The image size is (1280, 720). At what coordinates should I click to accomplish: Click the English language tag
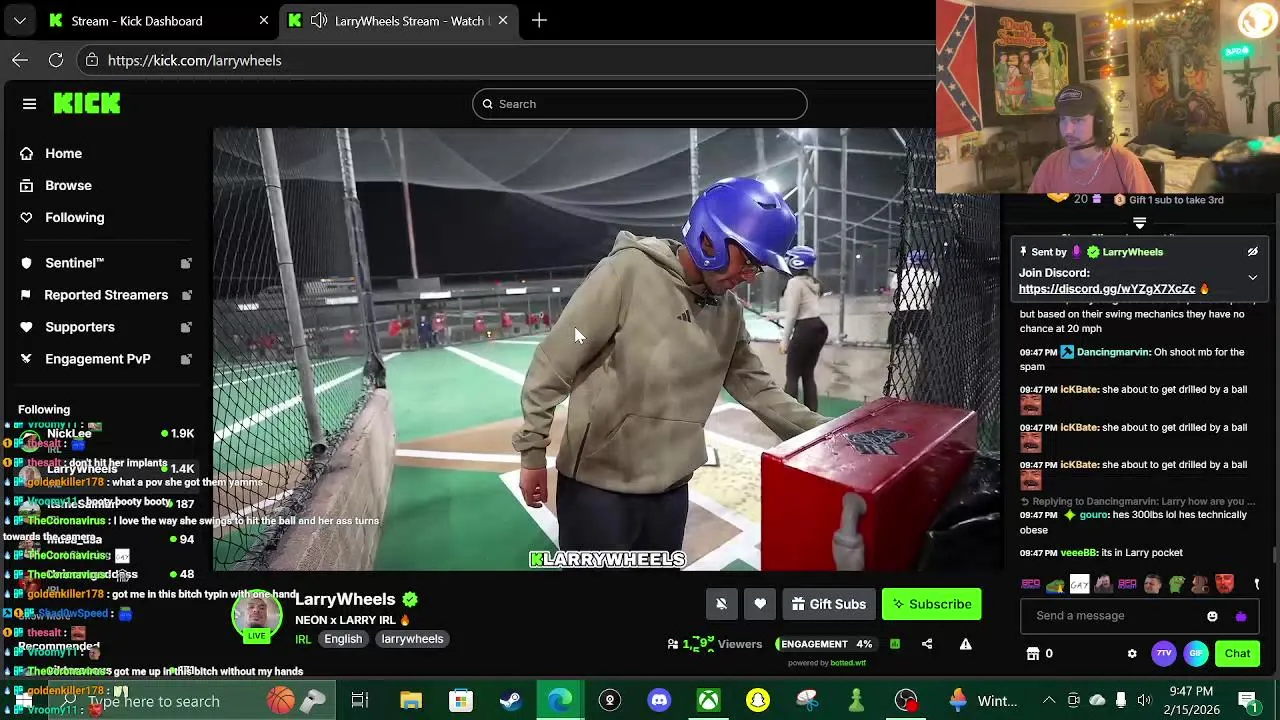pos(343,639)
